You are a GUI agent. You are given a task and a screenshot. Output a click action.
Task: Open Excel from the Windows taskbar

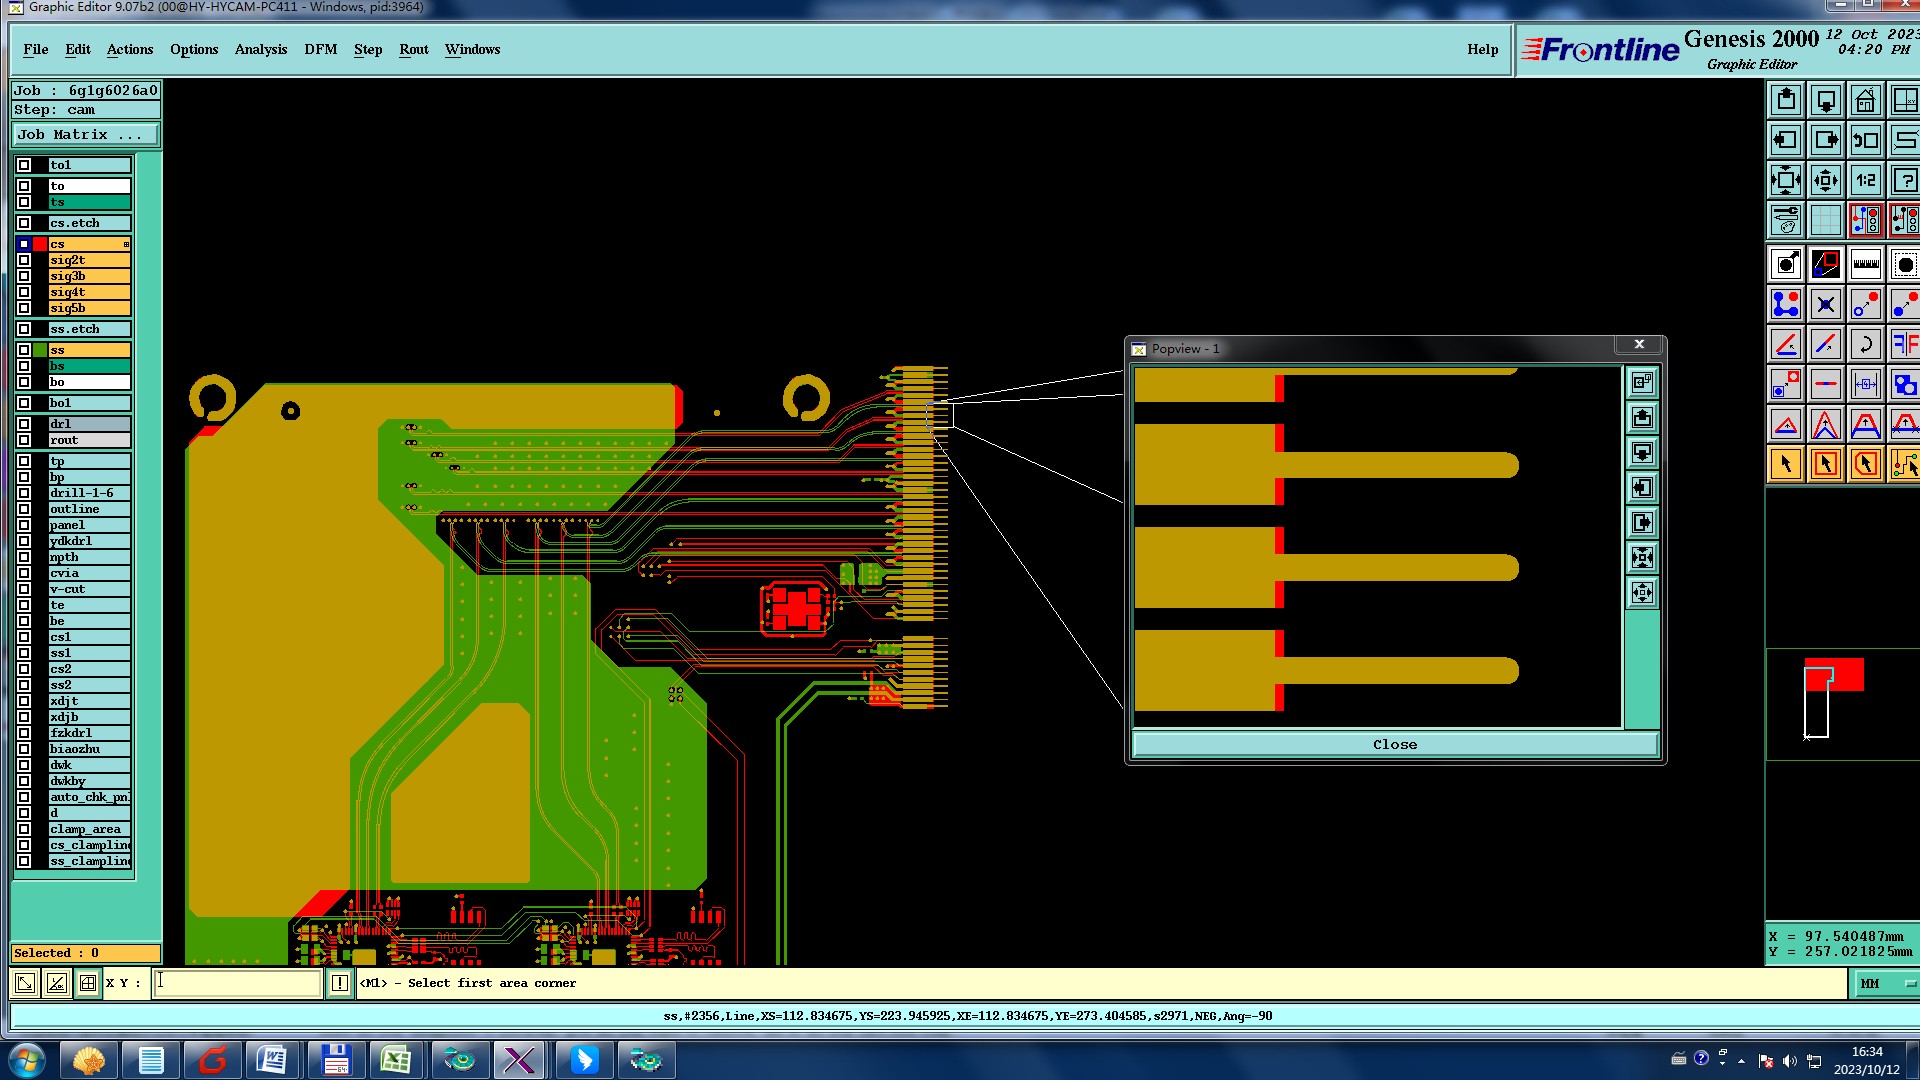(395, 1060)
